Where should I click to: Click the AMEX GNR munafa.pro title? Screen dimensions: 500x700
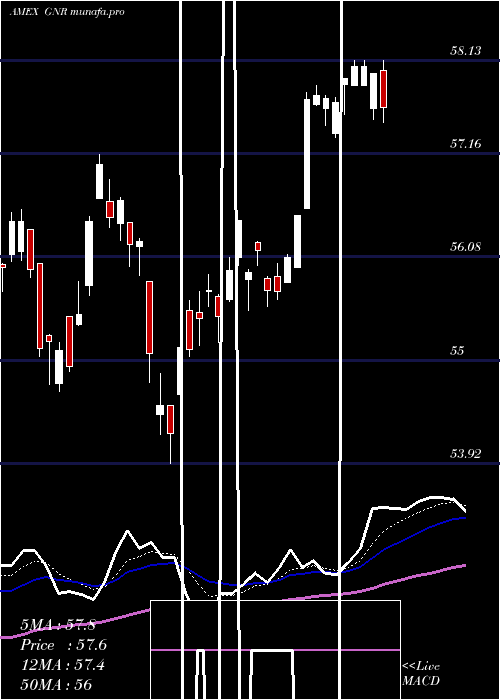(67, 12)
